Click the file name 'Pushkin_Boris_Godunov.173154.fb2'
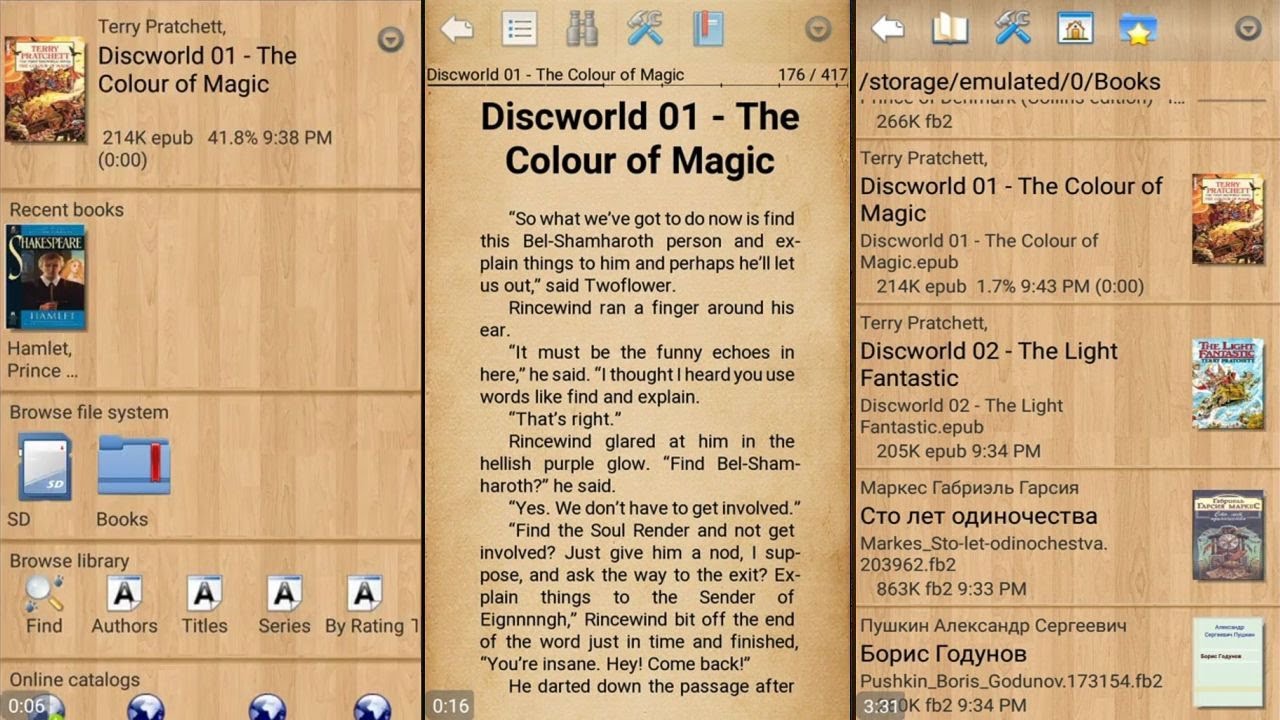This screenshot has width=1280, height=720. click(1011, 682)
